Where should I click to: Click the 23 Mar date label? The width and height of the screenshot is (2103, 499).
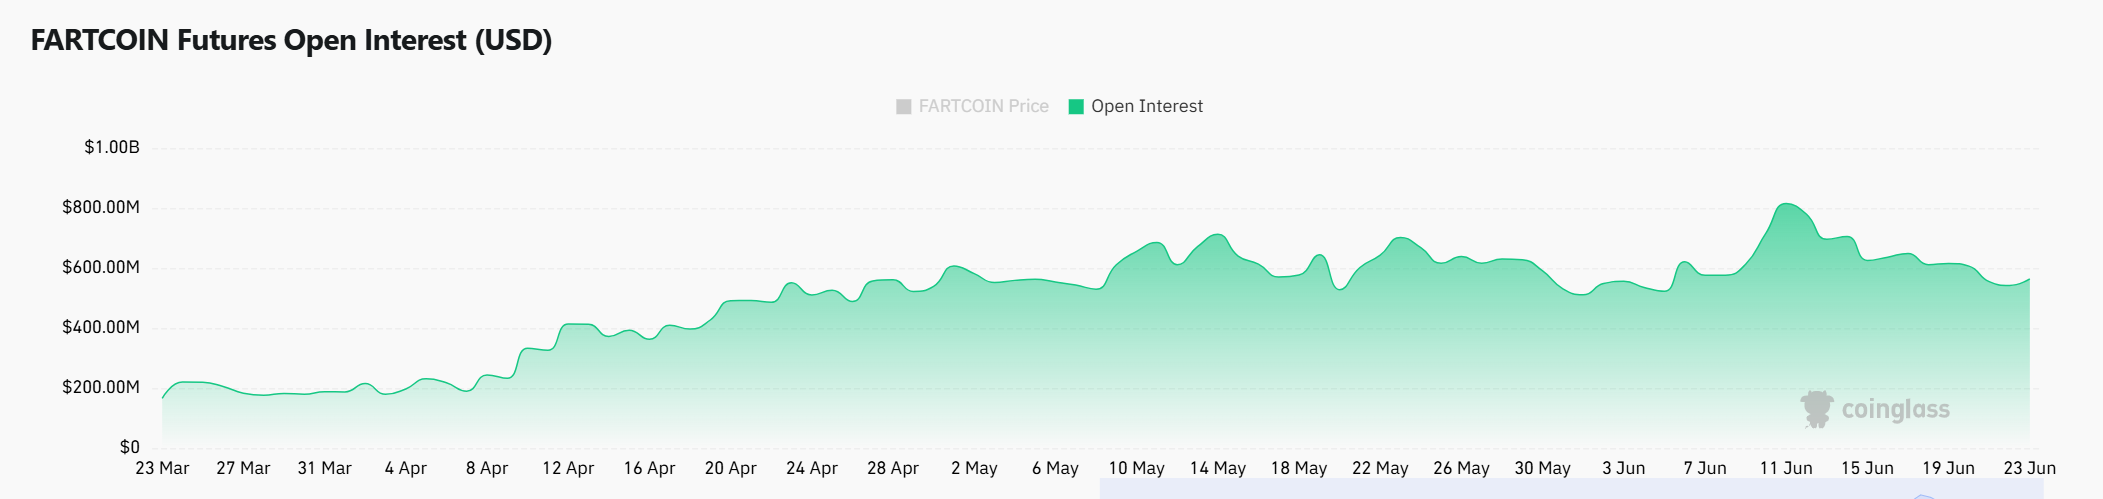click(x=162, y=468)
